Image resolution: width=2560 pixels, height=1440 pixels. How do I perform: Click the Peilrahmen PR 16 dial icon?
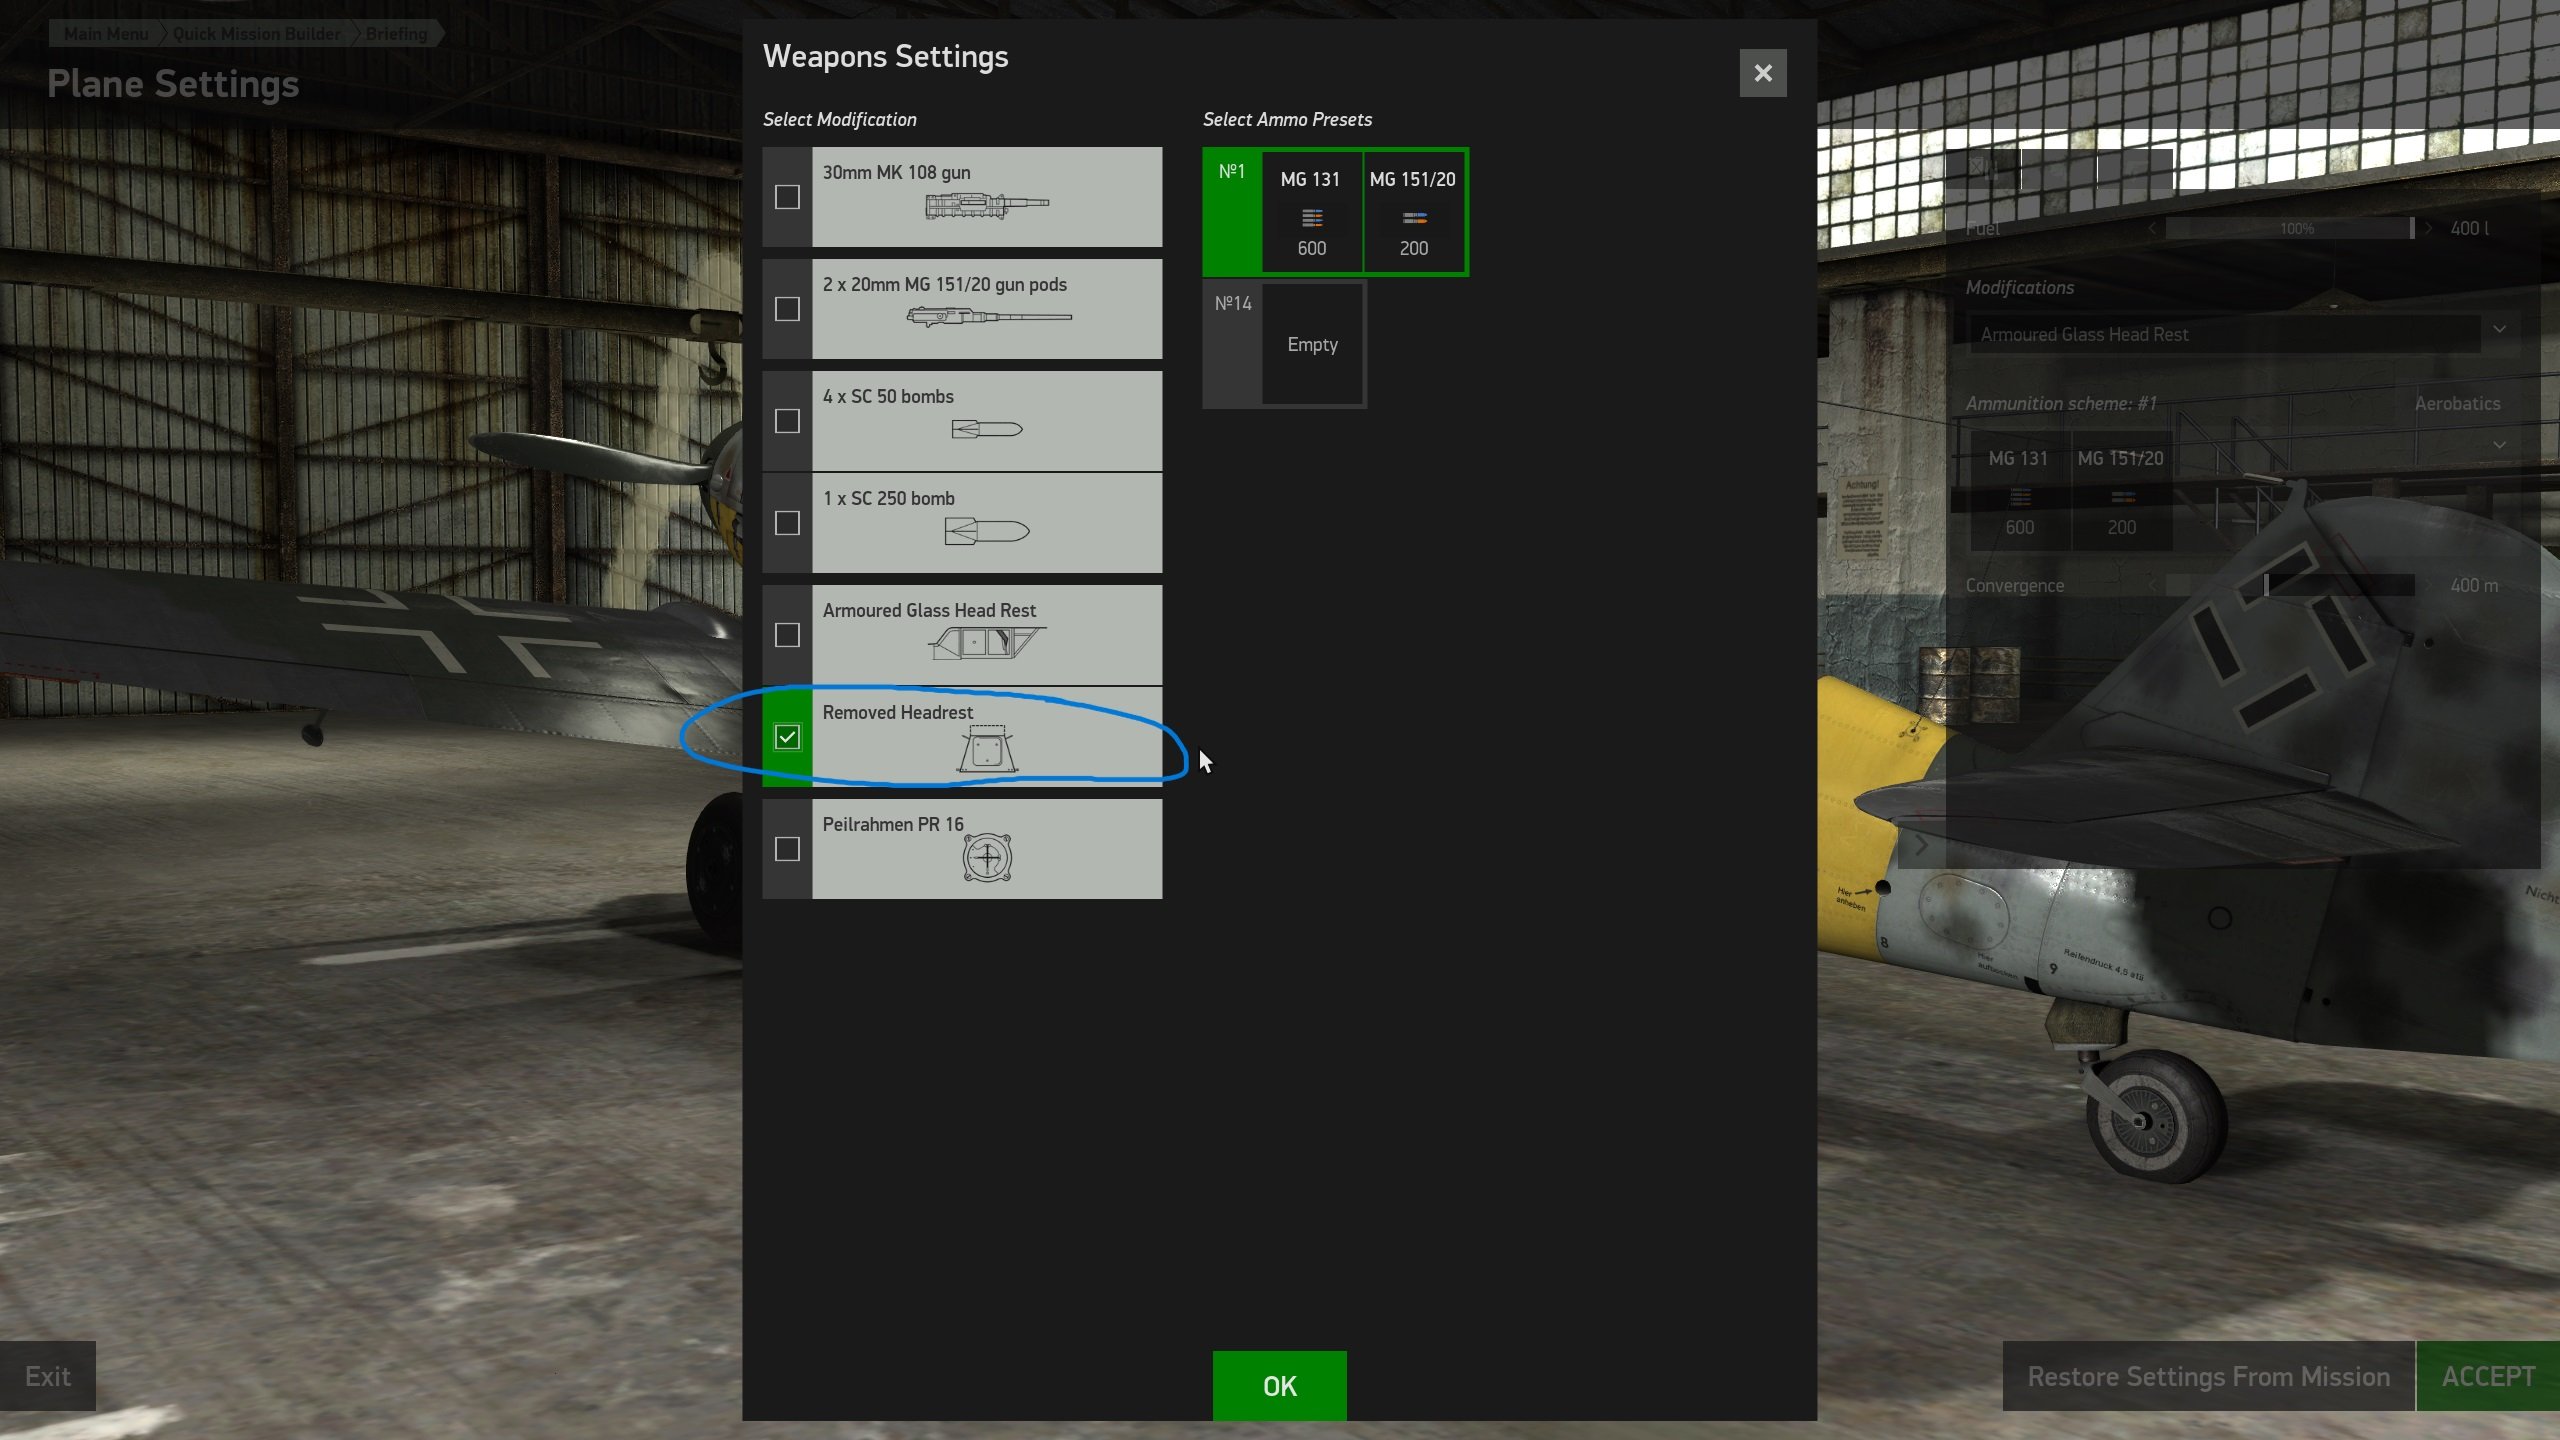click(987, 857)
